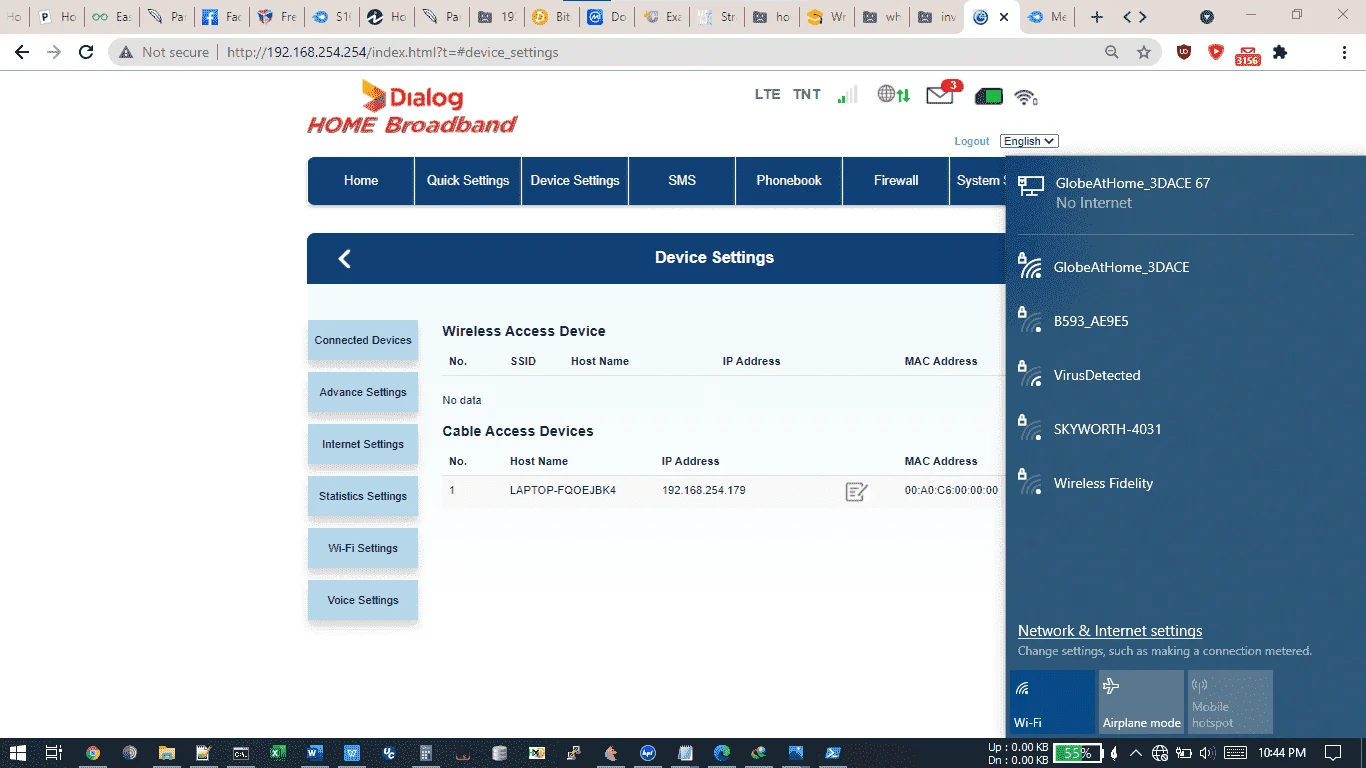Open the English language dropdown
Viewport: 1366px width, 768px height.
1029,141
